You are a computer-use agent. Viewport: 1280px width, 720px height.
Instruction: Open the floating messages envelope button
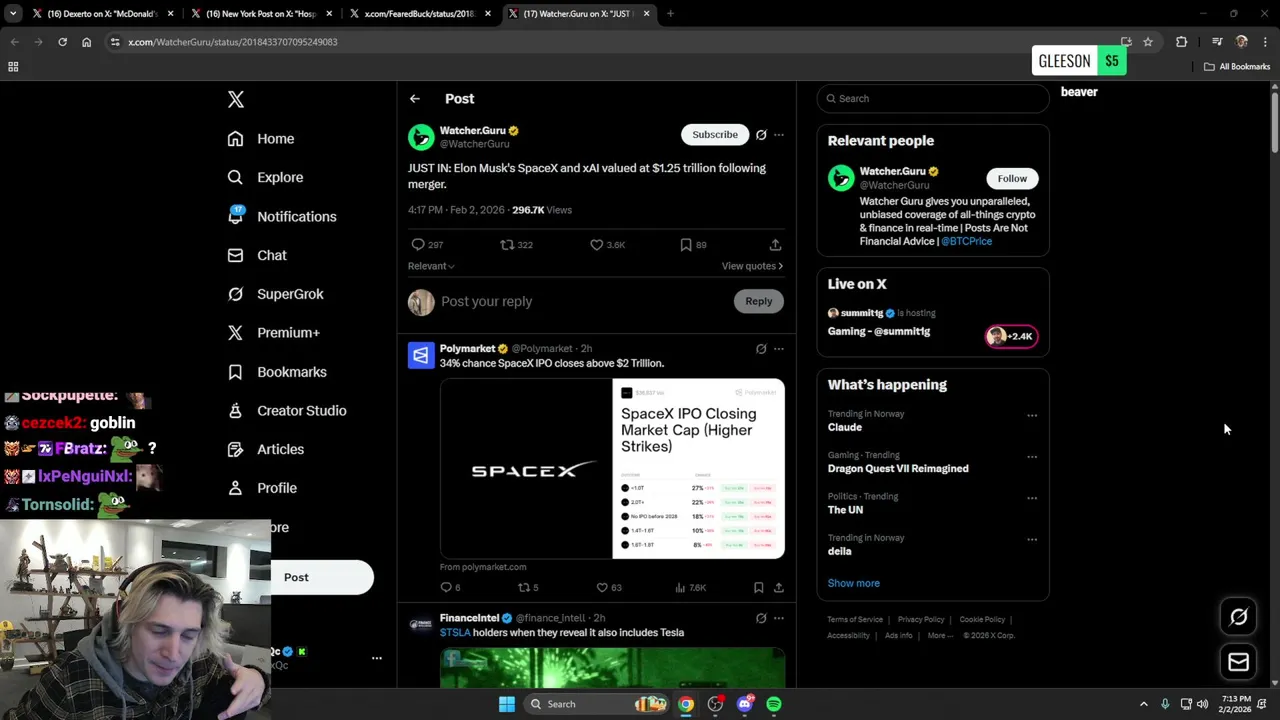[1239, 662]
